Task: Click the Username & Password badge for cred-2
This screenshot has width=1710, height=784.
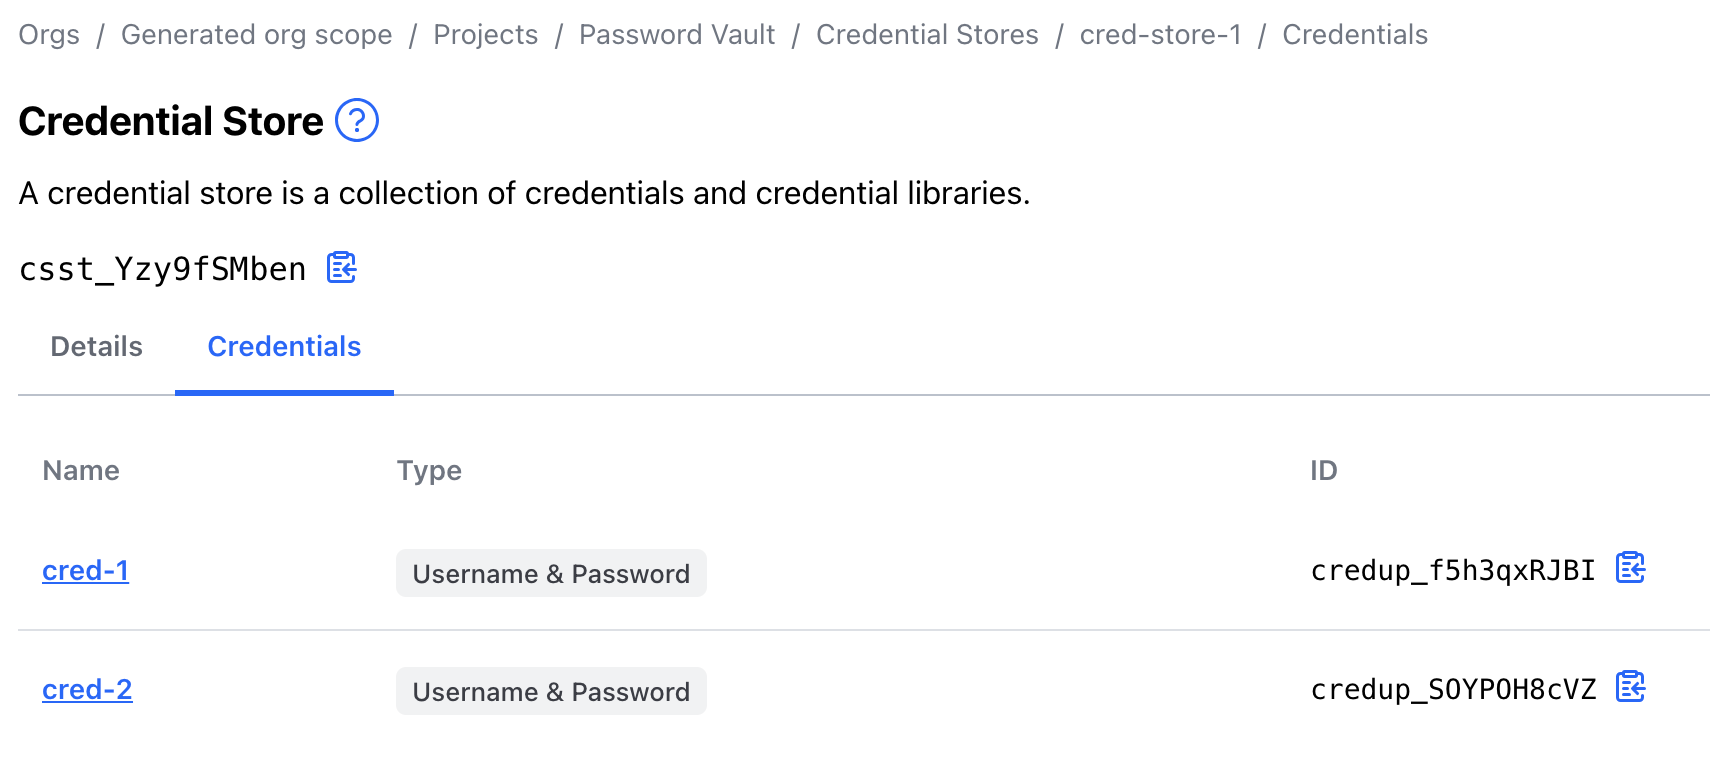Action: tap(551, 690)
